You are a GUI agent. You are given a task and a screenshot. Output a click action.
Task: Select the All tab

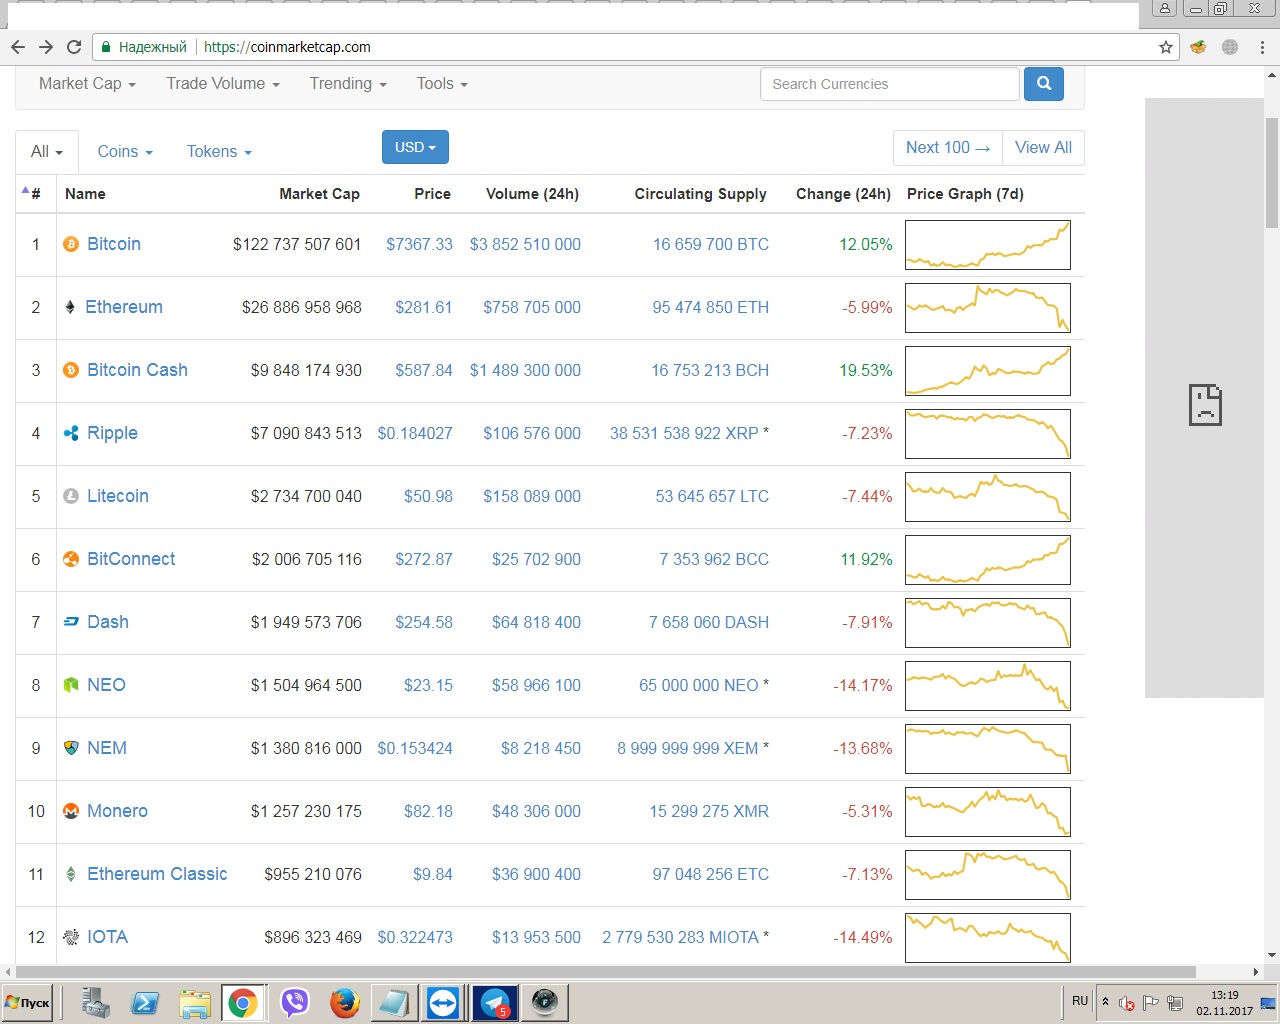47,152
